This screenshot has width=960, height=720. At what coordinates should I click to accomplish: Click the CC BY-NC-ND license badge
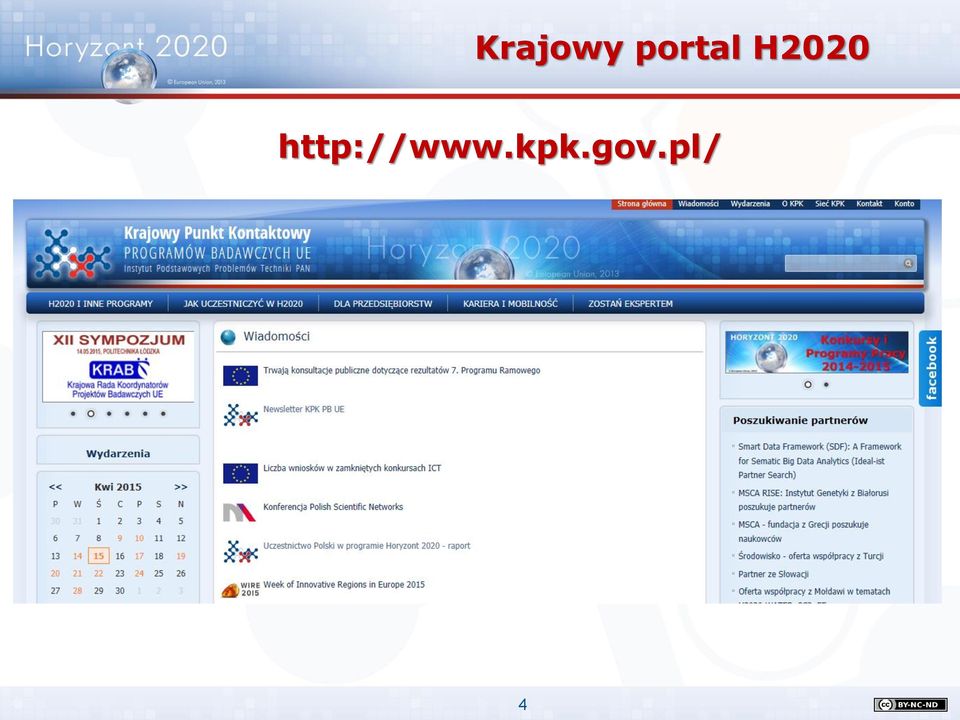(x=910, y=704)
